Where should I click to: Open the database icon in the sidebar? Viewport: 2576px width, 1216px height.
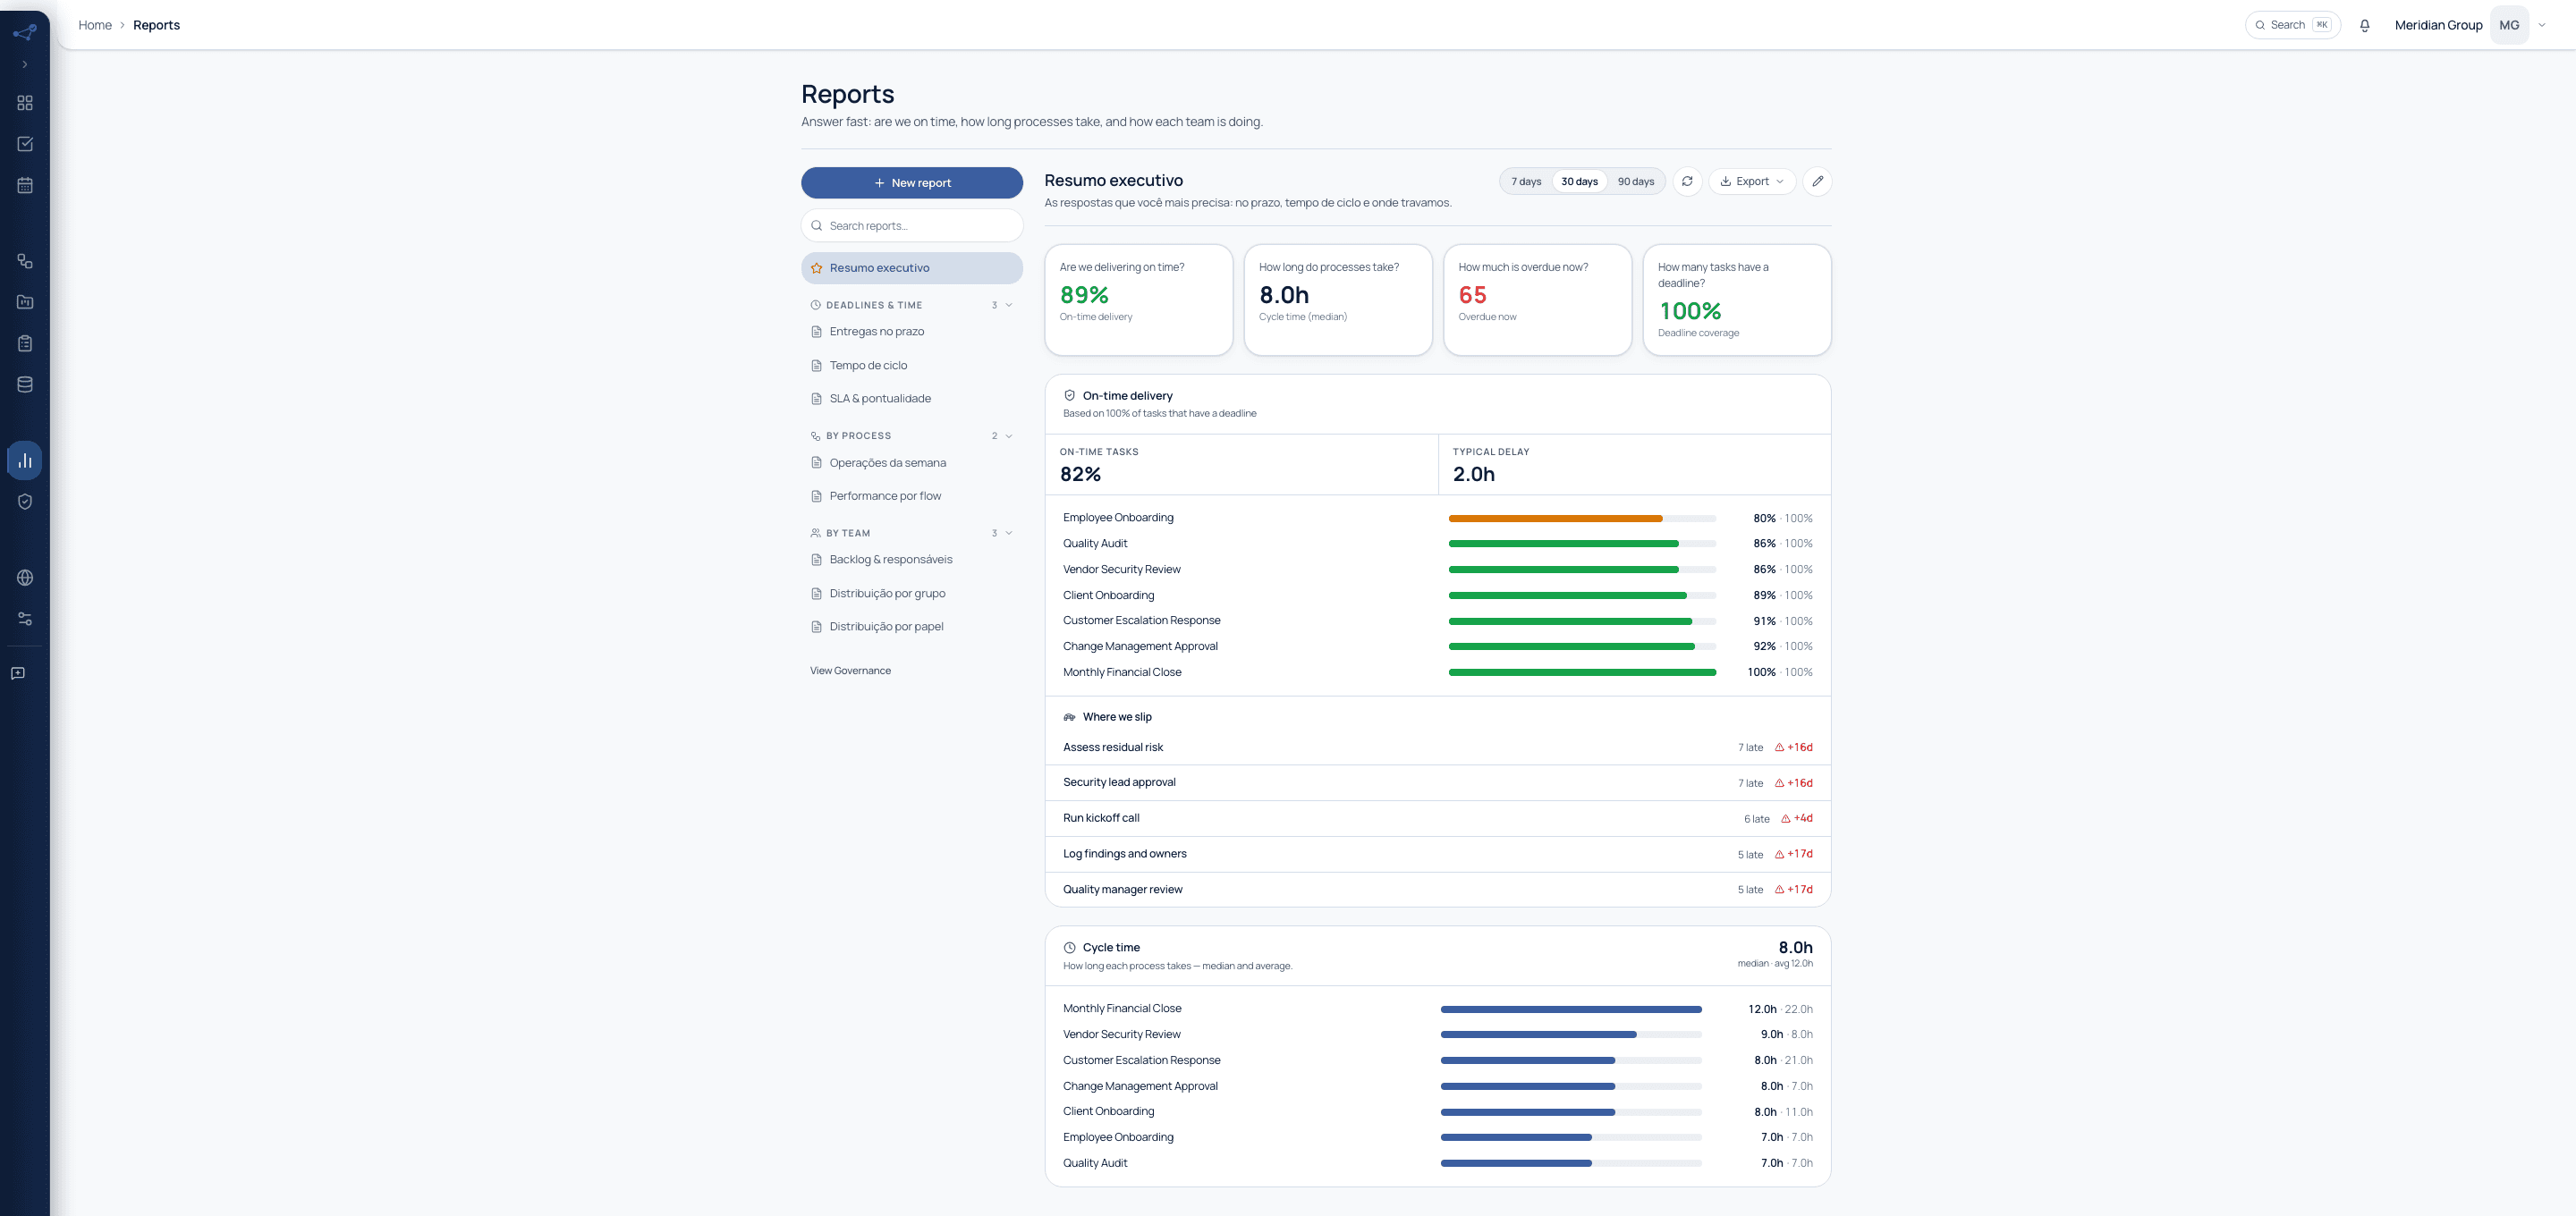pyautogui.click(x=25, y=384)
